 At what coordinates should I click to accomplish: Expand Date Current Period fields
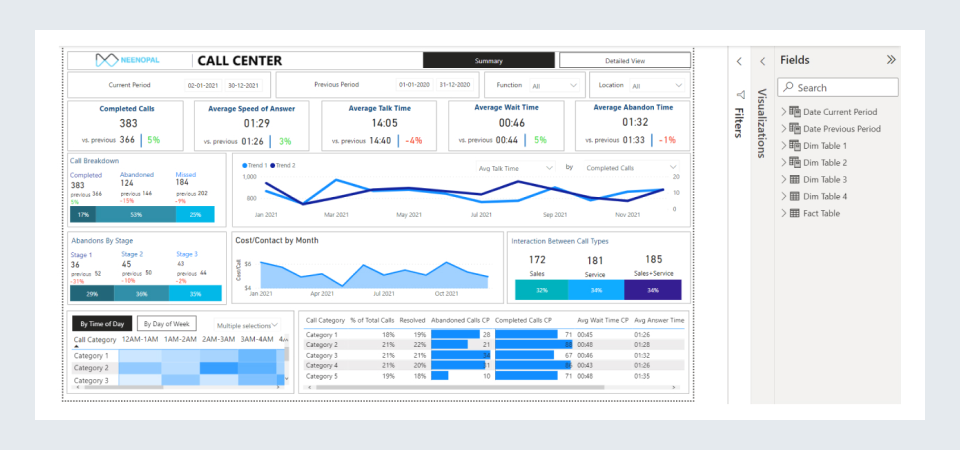tap(784, 111)
